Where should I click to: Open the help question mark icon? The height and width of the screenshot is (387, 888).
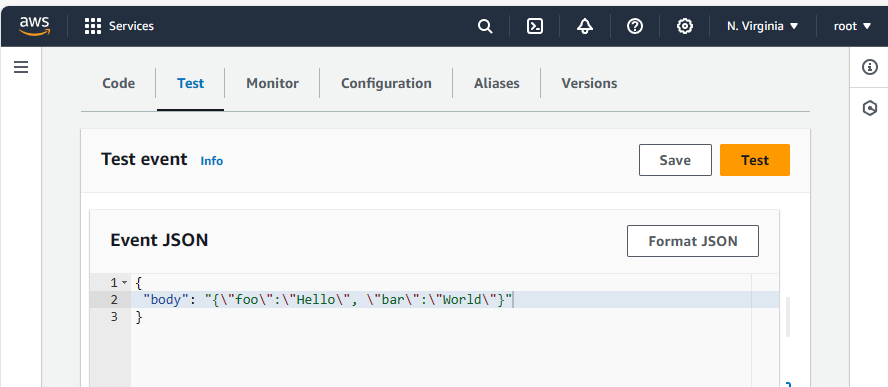click(x=635, y=26)
